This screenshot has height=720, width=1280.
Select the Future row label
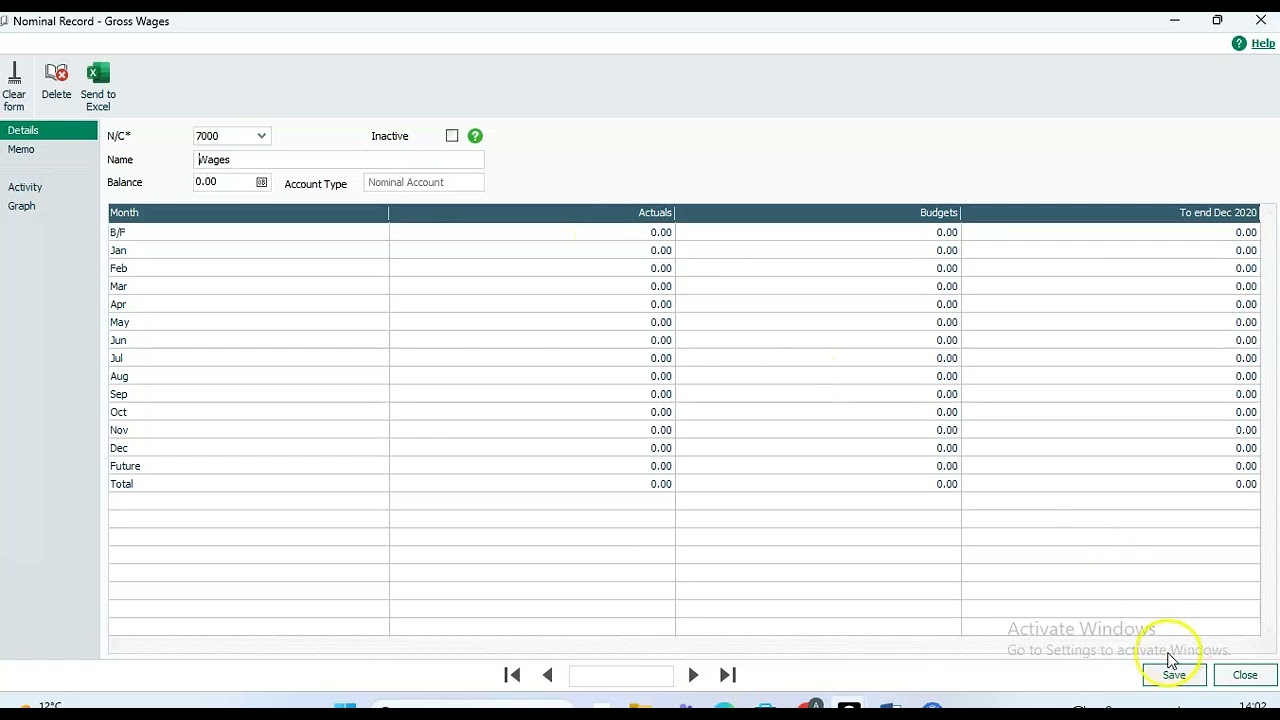pos(125,466)
